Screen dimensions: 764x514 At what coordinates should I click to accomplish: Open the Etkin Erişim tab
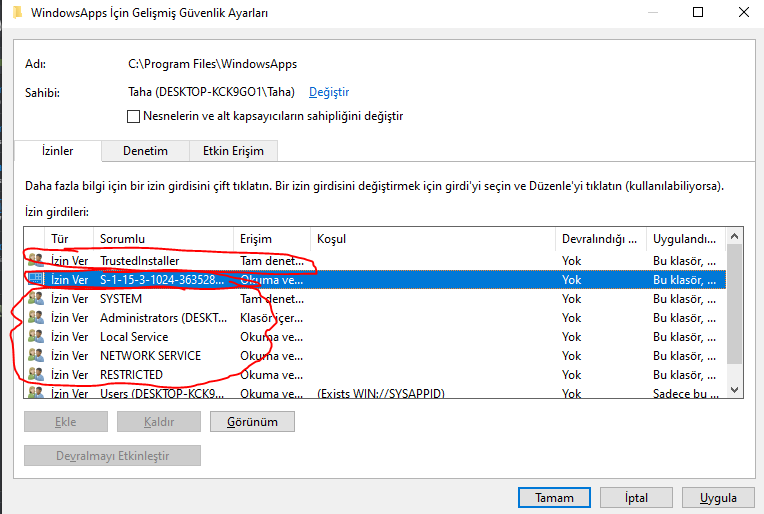[233, 151]
